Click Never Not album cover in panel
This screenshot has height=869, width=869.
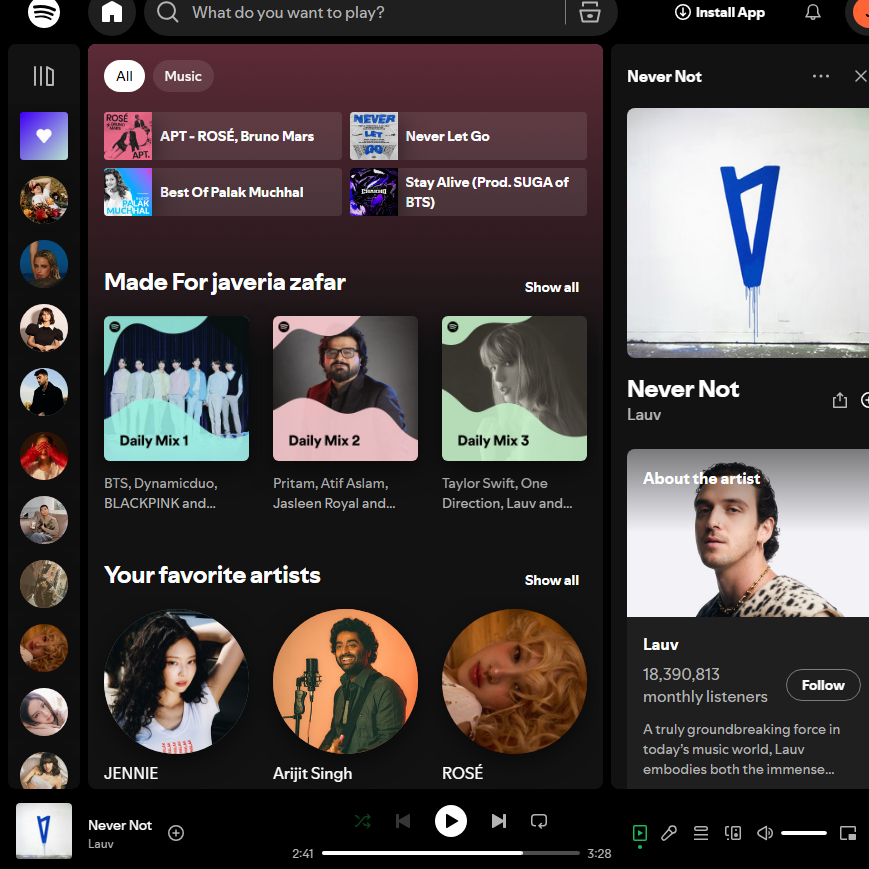point(748,233)
